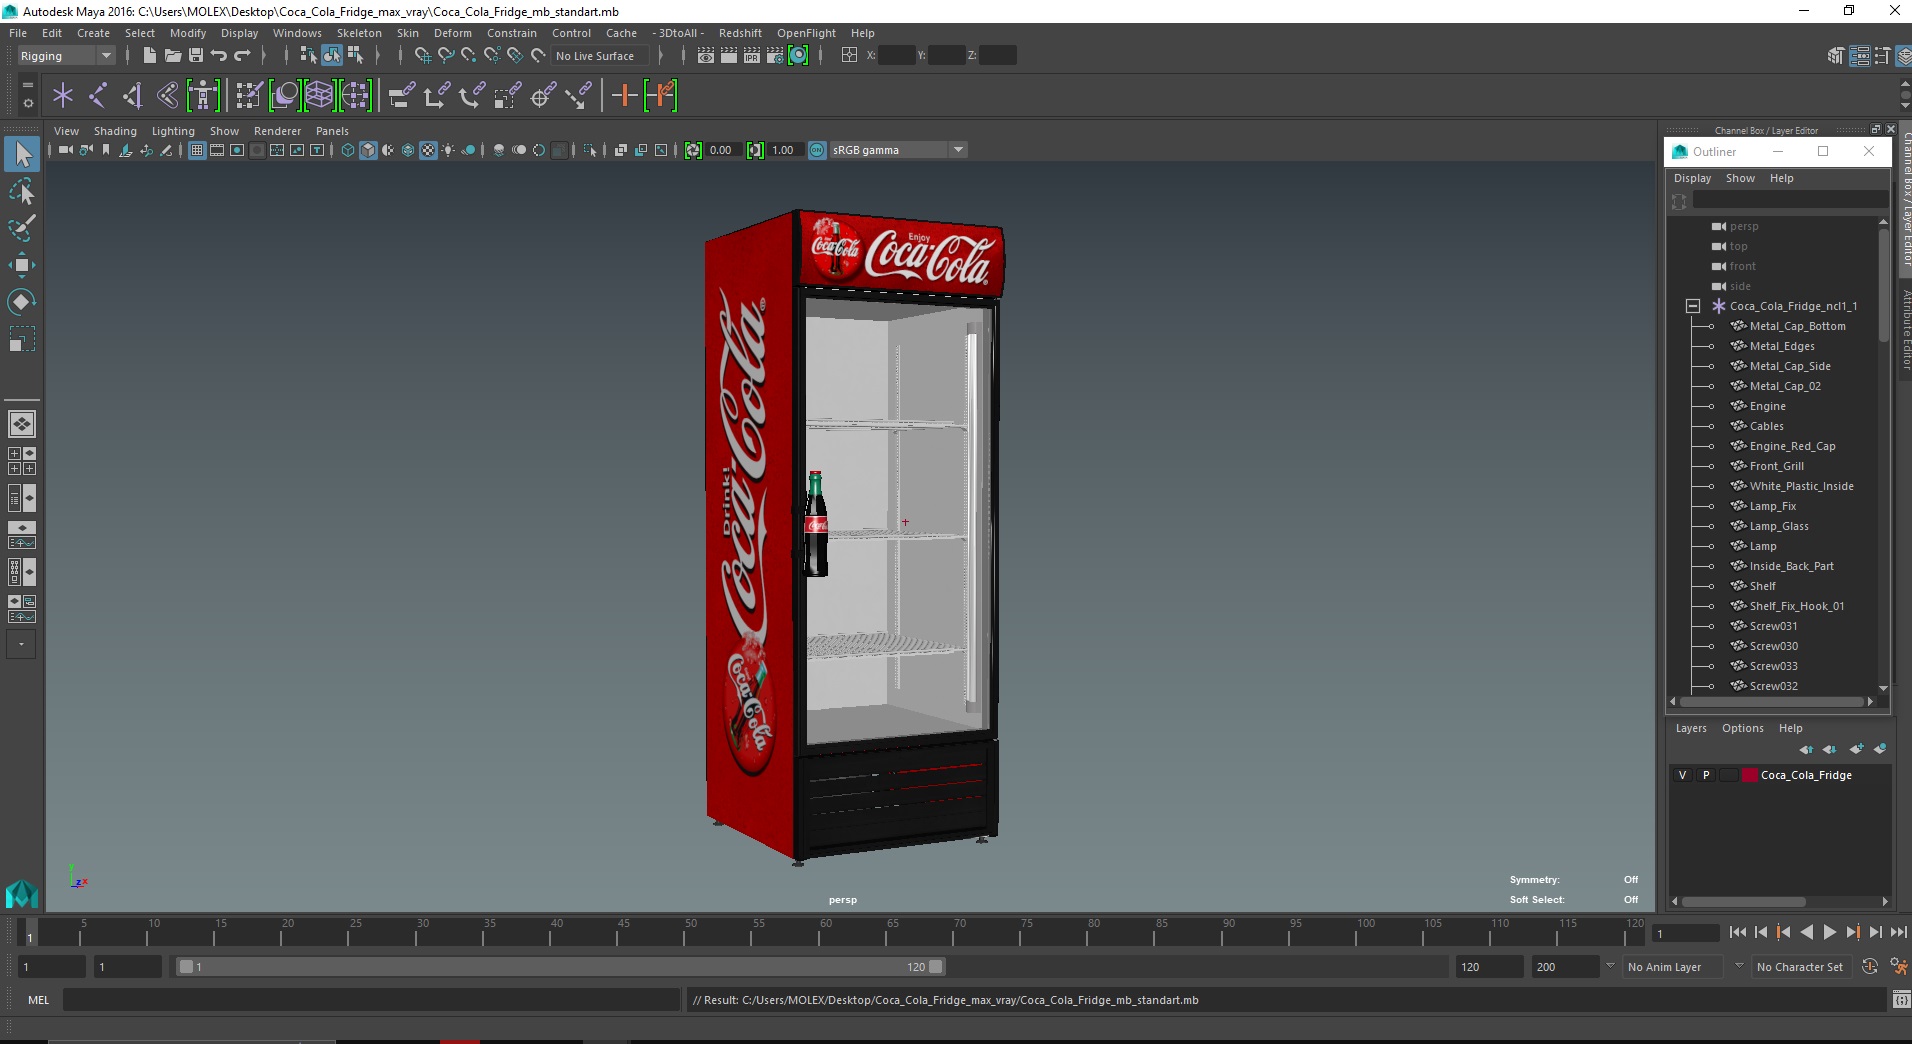Click the IK Handle shelf icon
Viewport: 1912px width, 1044px height.
tap(133, 96)
